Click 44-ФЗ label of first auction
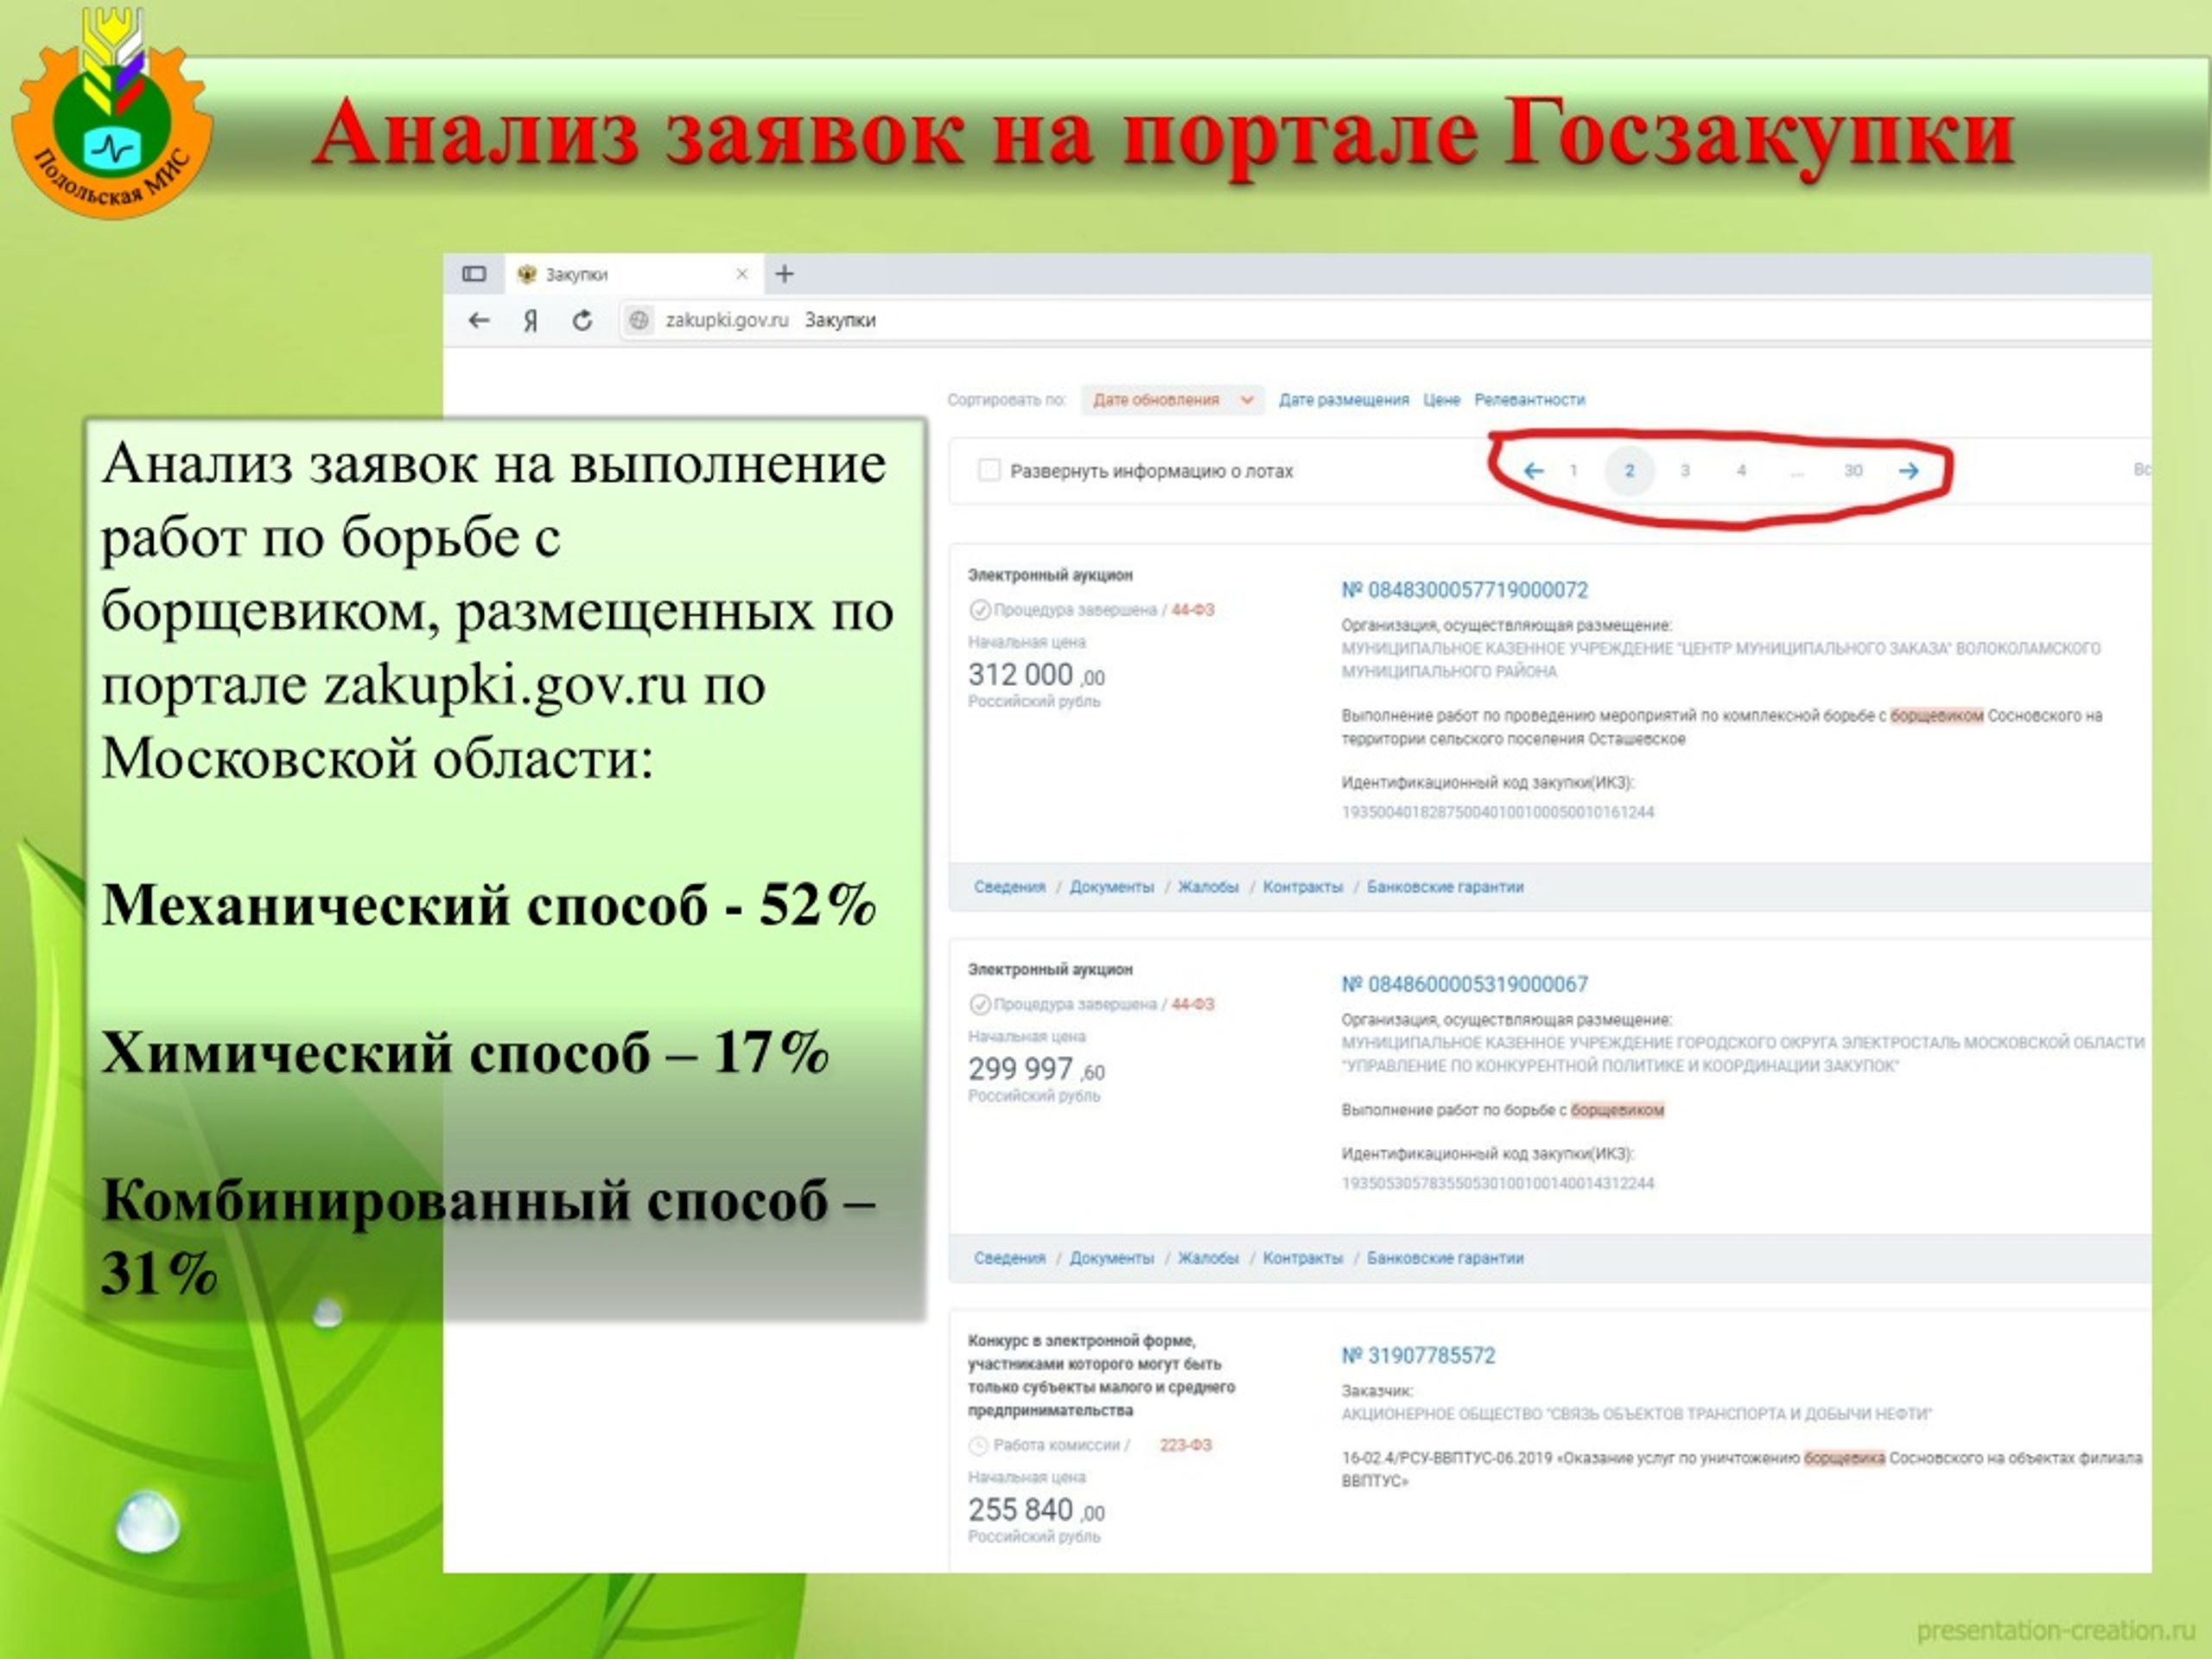 tap(1192, 610)
